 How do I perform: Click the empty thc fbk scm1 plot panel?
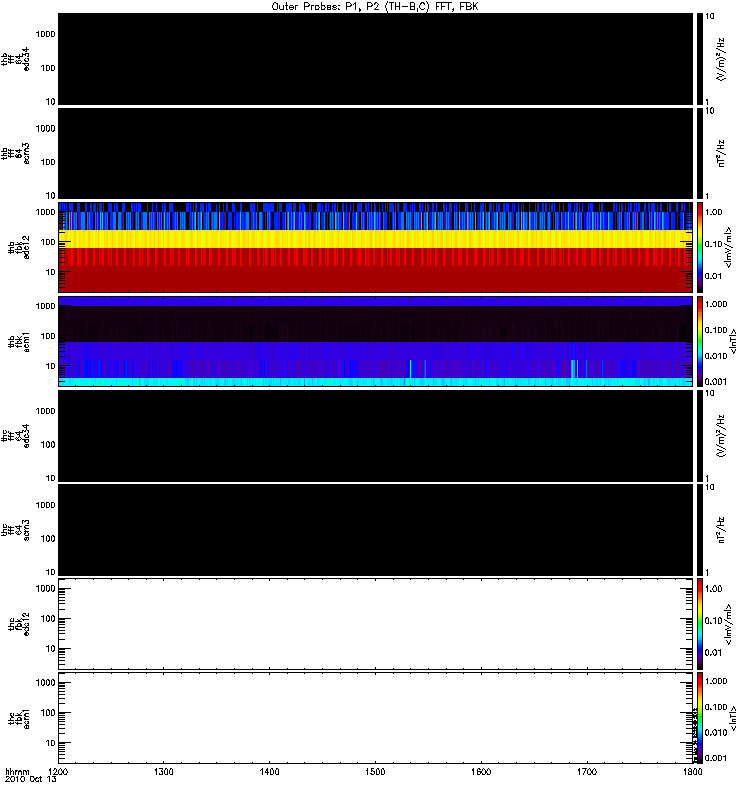tap(375, 718)
